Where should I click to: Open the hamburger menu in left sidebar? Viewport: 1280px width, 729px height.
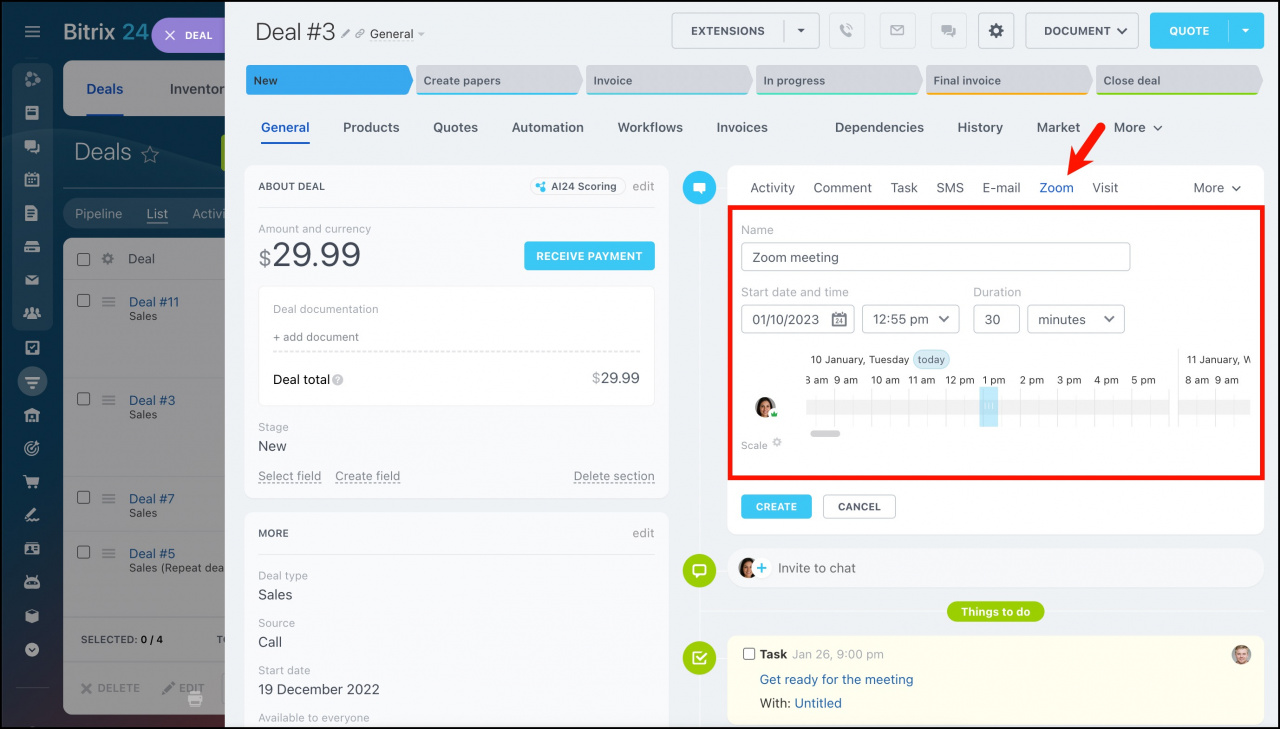tap(32, 32)
